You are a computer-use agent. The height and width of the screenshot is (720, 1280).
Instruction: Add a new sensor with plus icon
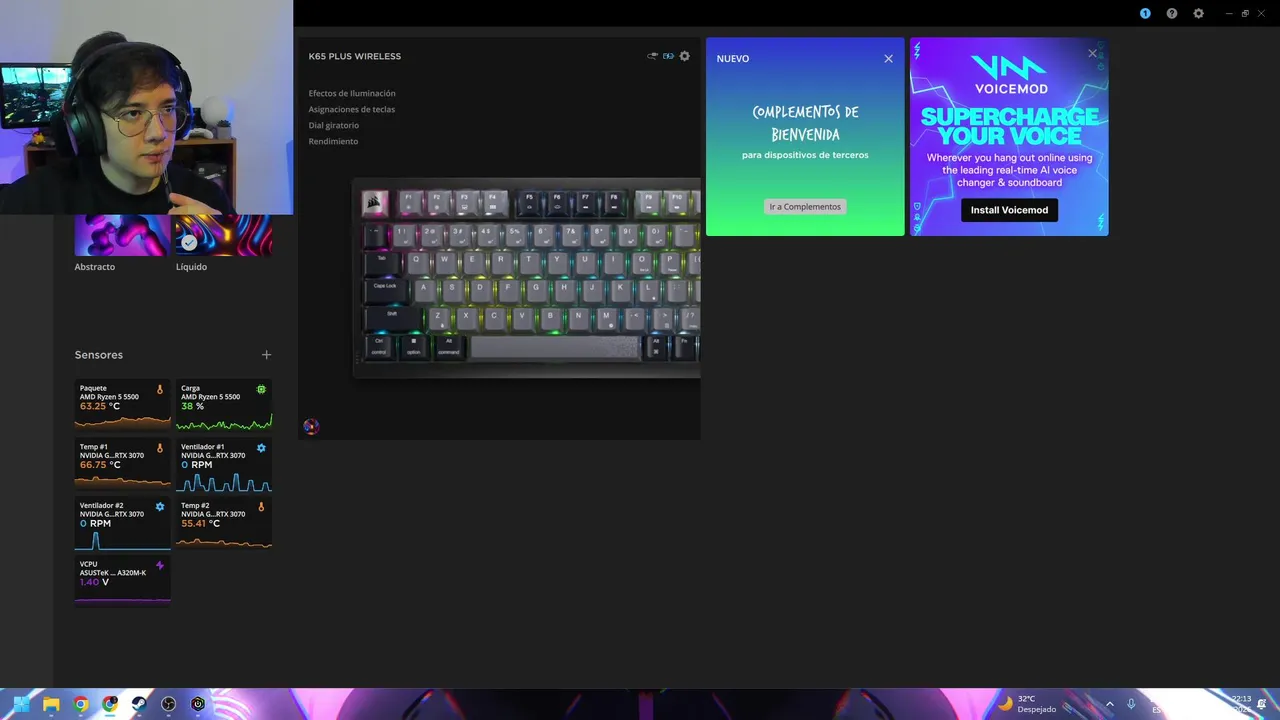click(266, 355)
